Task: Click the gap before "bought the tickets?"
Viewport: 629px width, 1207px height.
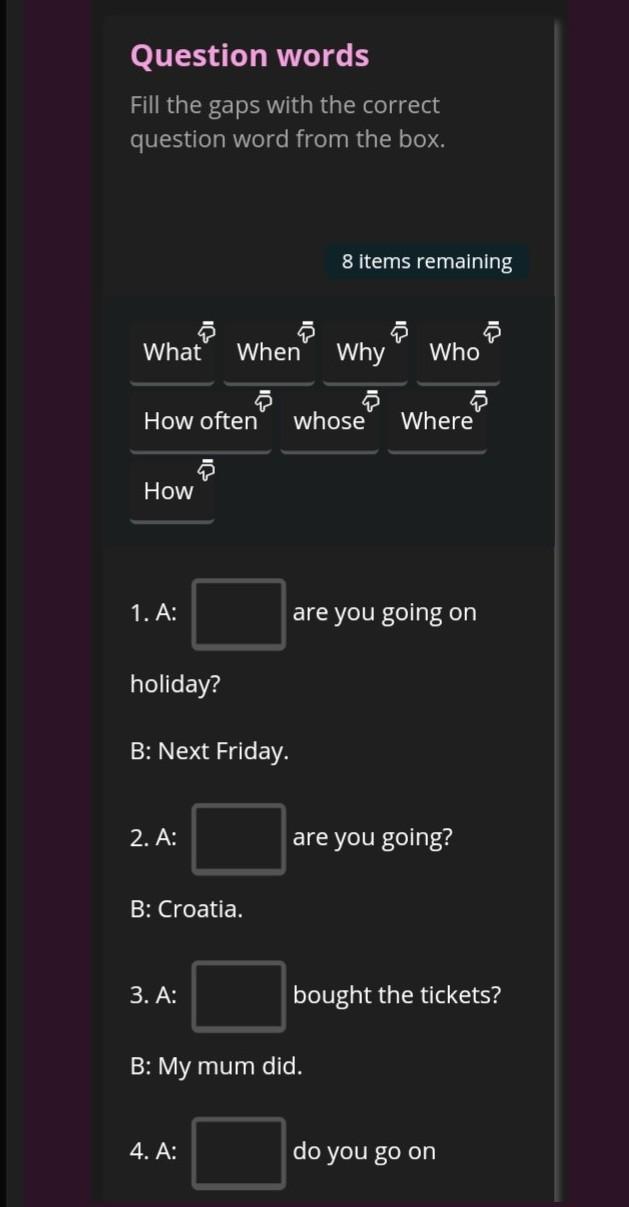Action: pos(239,996)
